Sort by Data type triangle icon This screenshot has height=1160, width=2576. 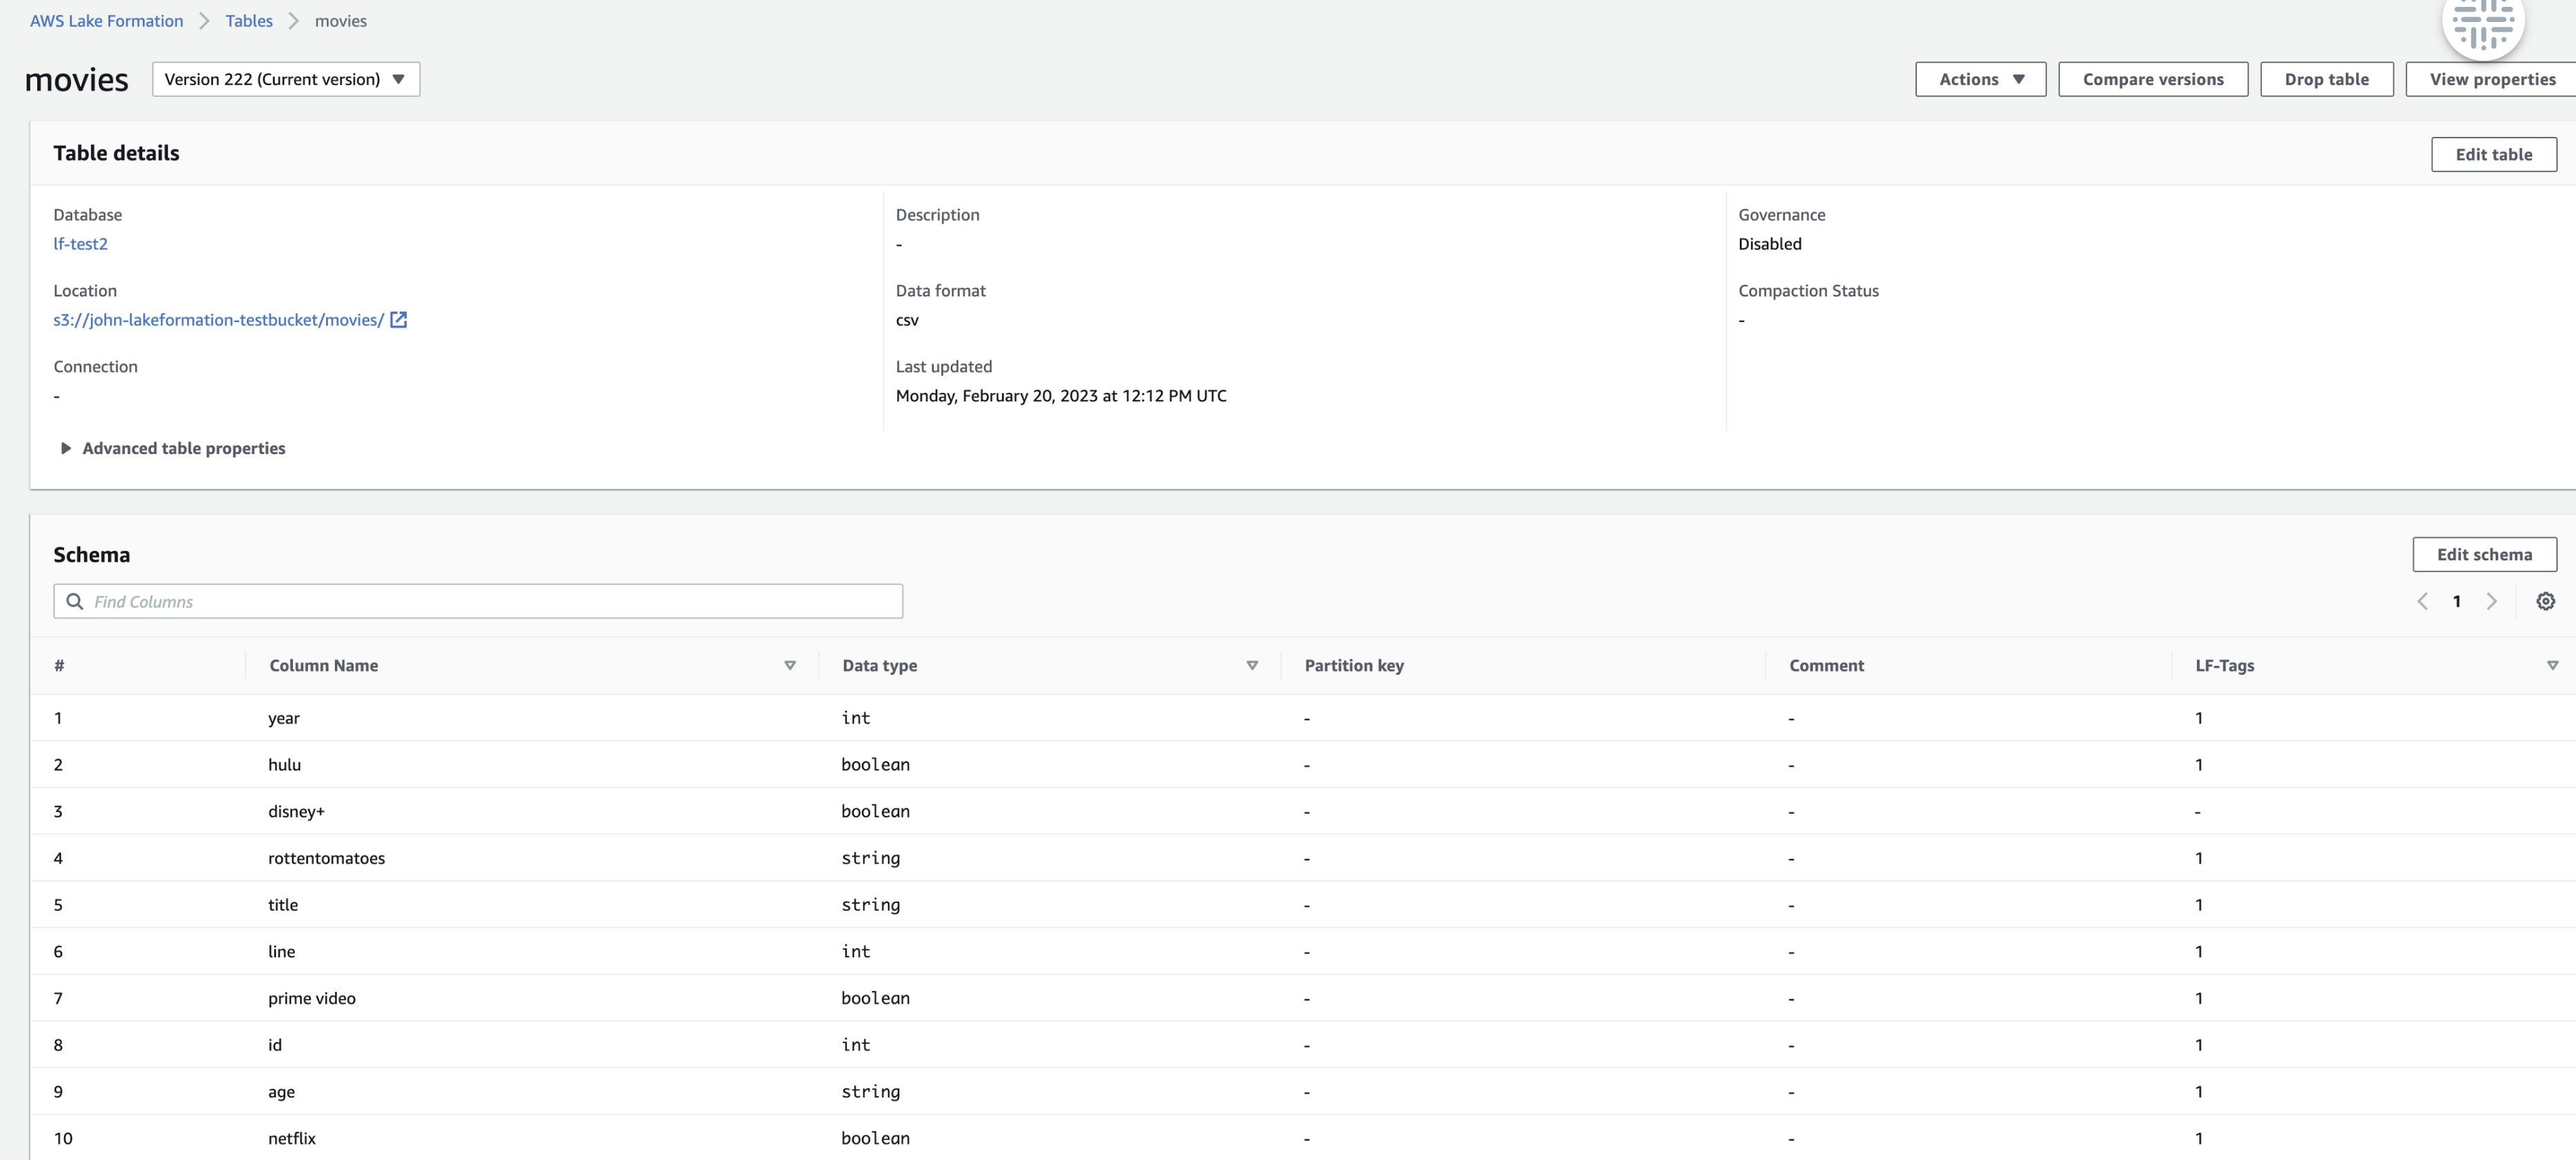click(x=1252, y=666)
